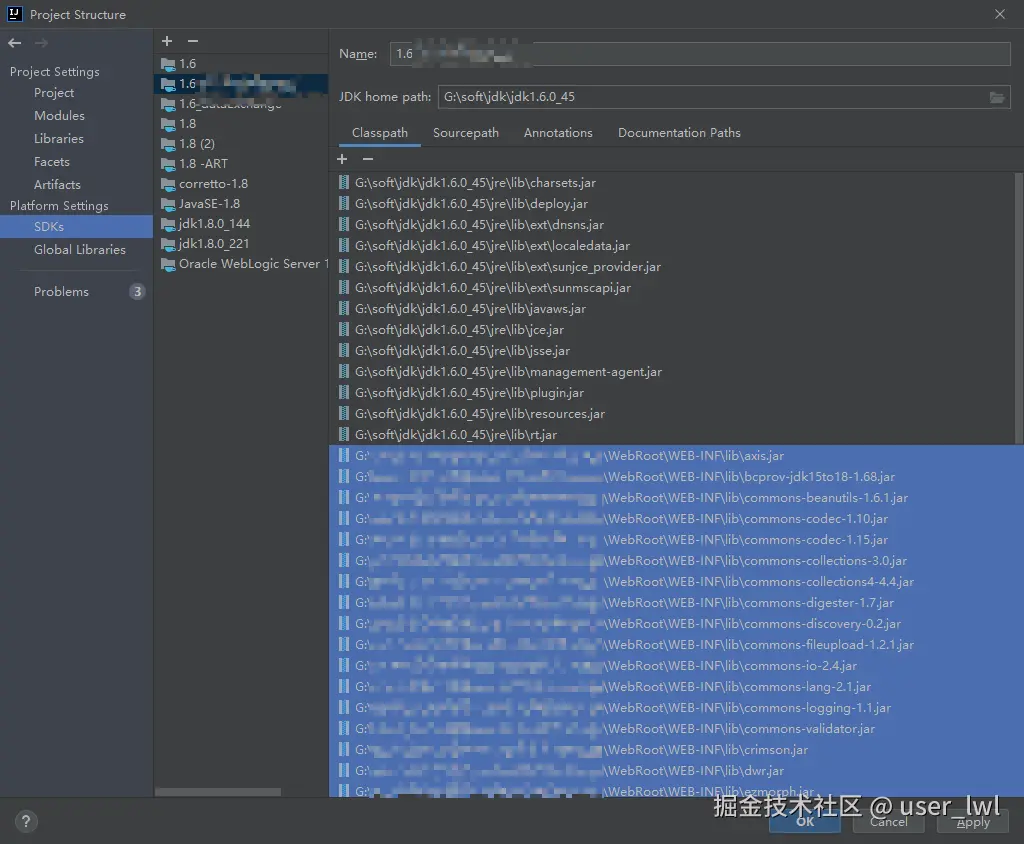Select the 1.8 (2) SDK entry

[241, 144]
